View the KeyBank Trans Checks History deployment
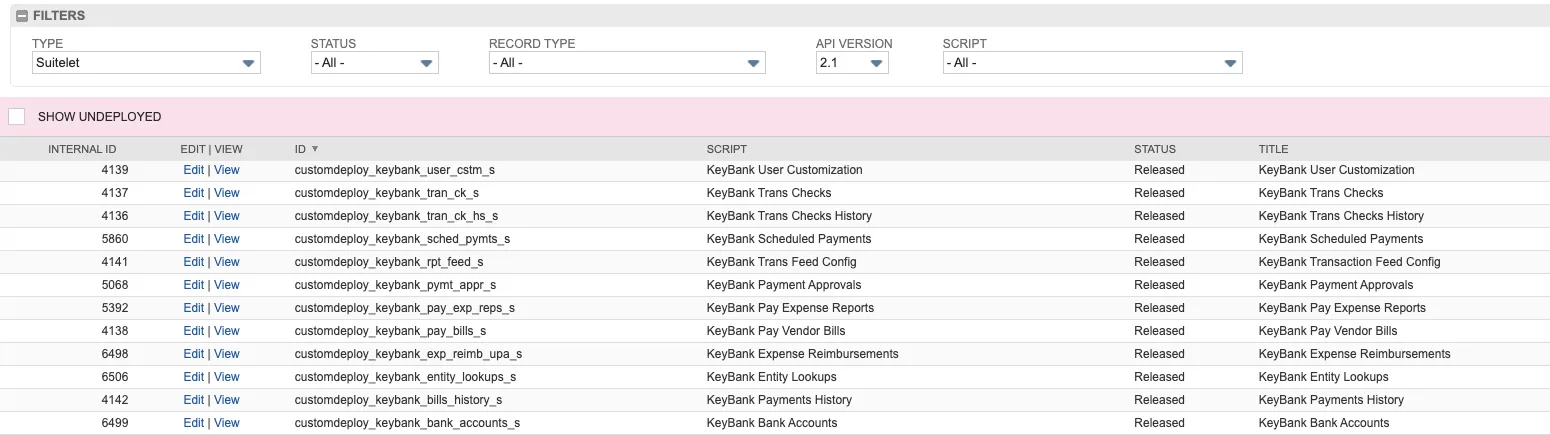 (x=227, y=216)
